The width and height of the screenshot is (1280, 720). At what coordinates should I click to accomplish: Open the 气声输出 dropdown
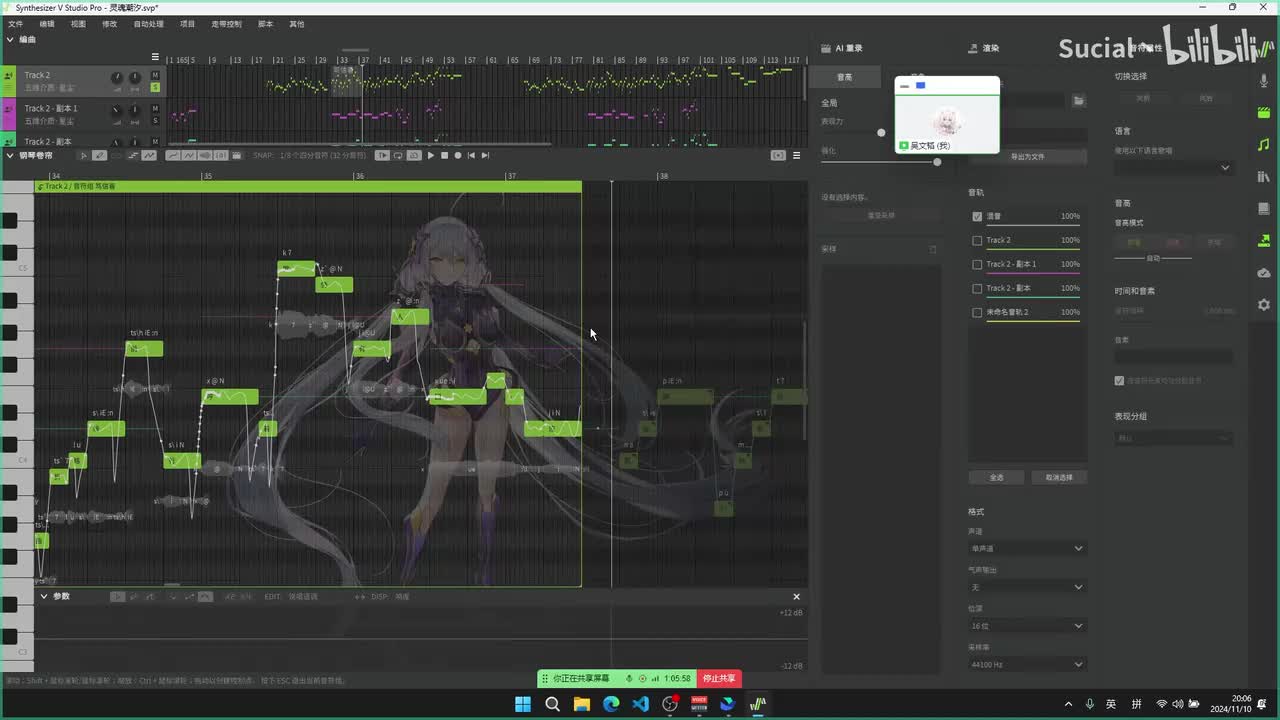[1026, 587]
